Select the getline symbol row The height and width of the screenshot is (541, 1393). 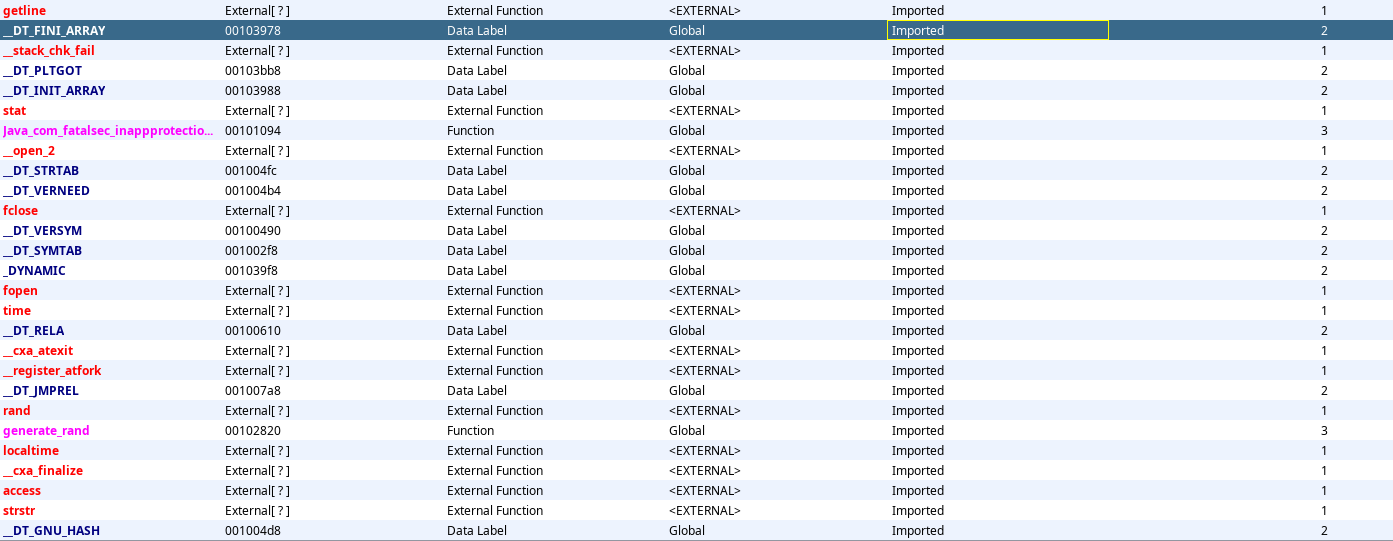(24, 11)
